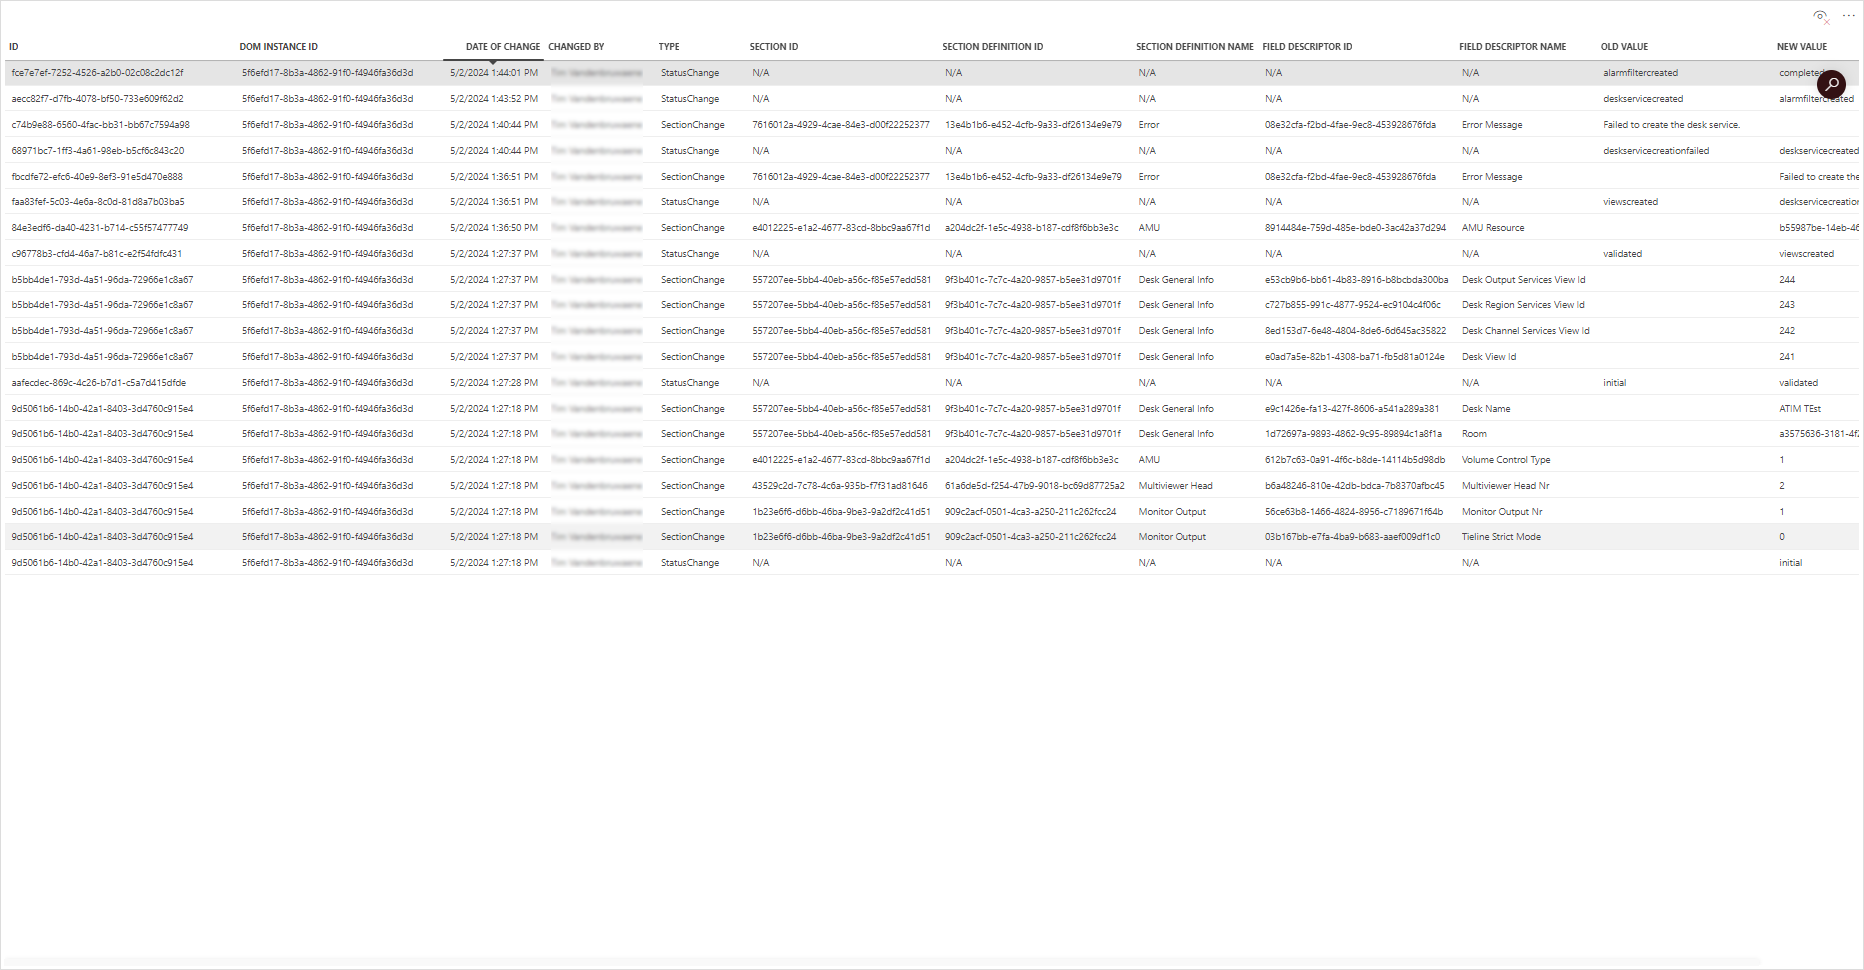Click date 5/2/2024 1:43:52 PM
The height and width of the screenshot is (970, 1864).
pyautogui.click(x=494, y=99)
